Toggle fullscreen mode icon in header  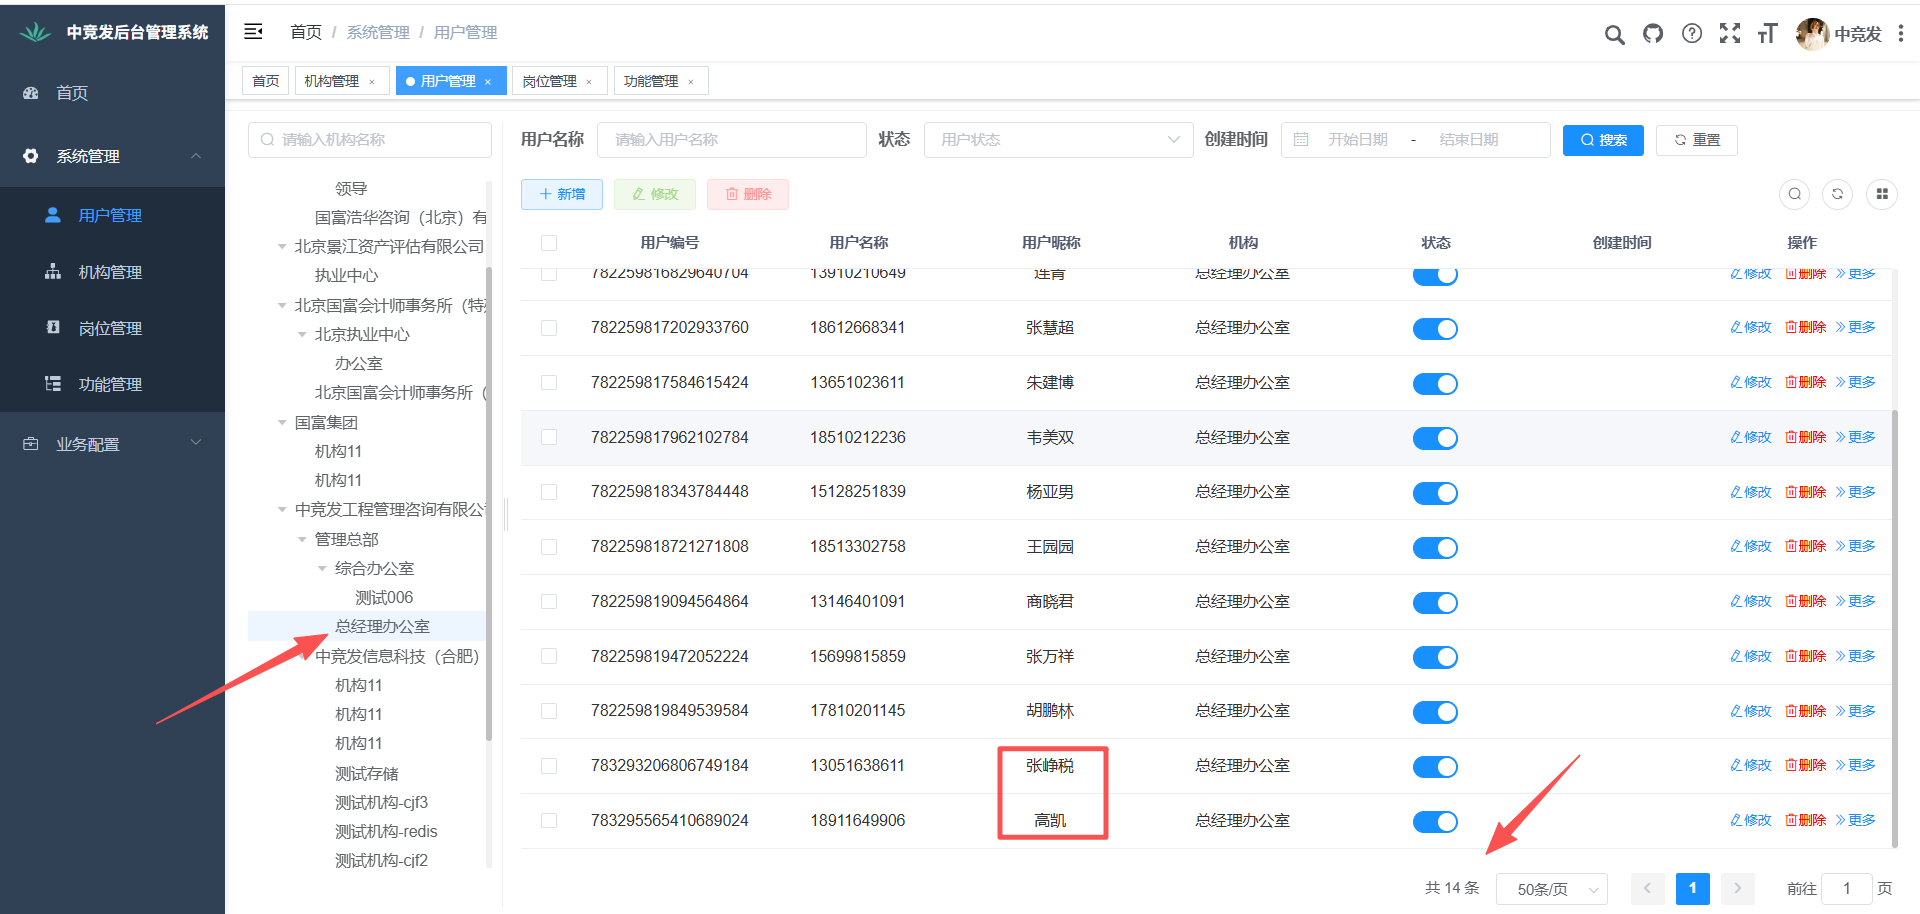(1730, 34)
